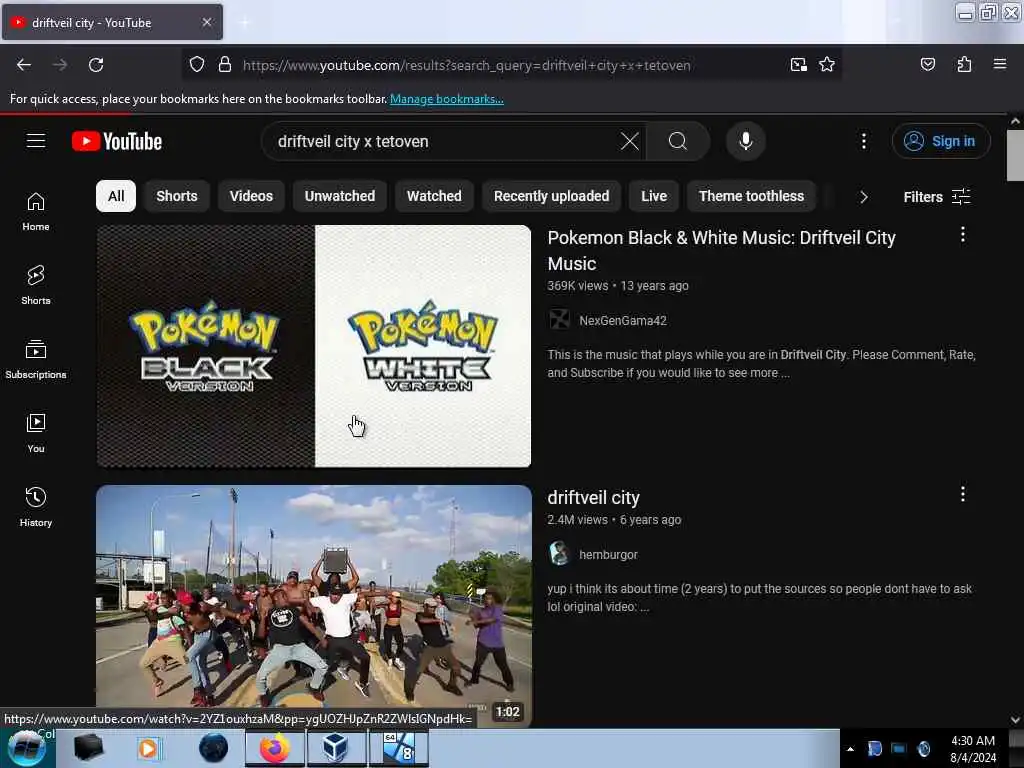The image size is (1024, 768).
Task: Click the magnifier search button
Action: [677, 141]
